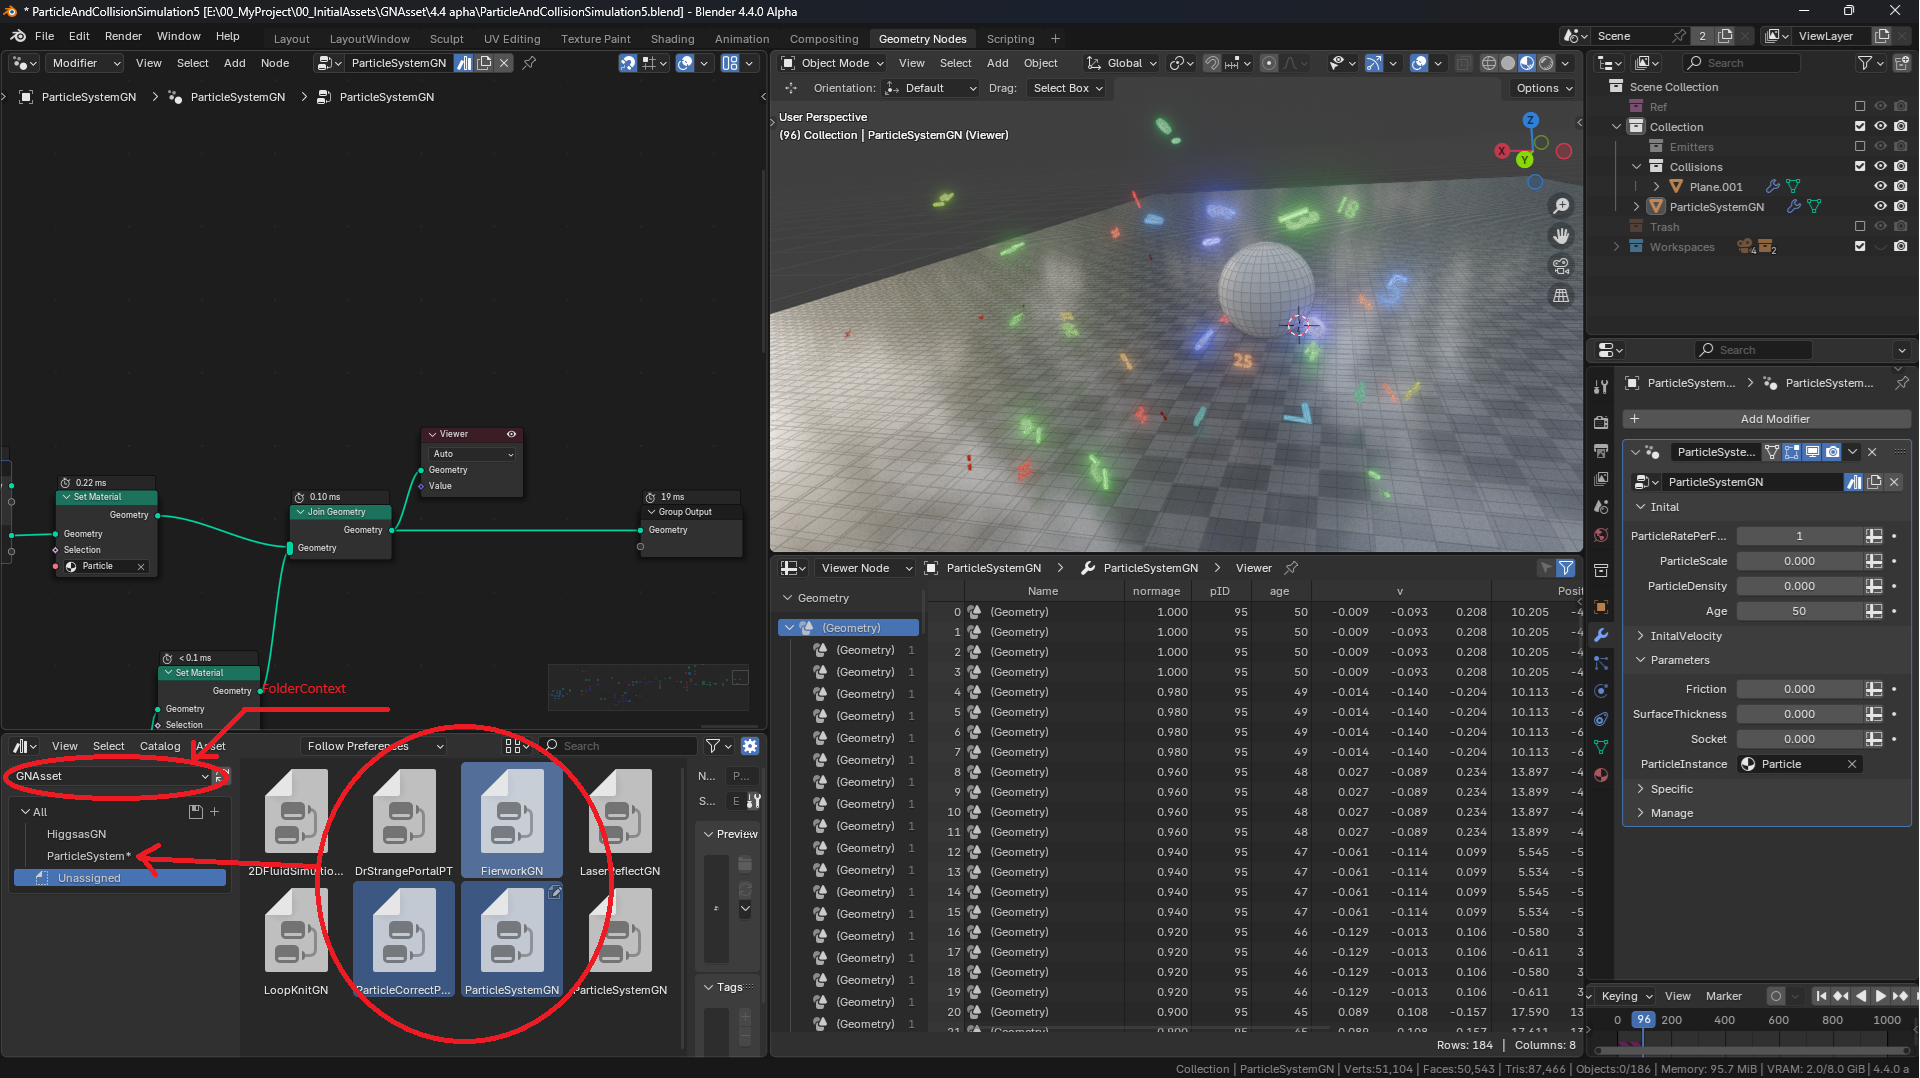Expand the InitalVelocity panel
This screenshot has height=1078, width=1920.
1685,636
